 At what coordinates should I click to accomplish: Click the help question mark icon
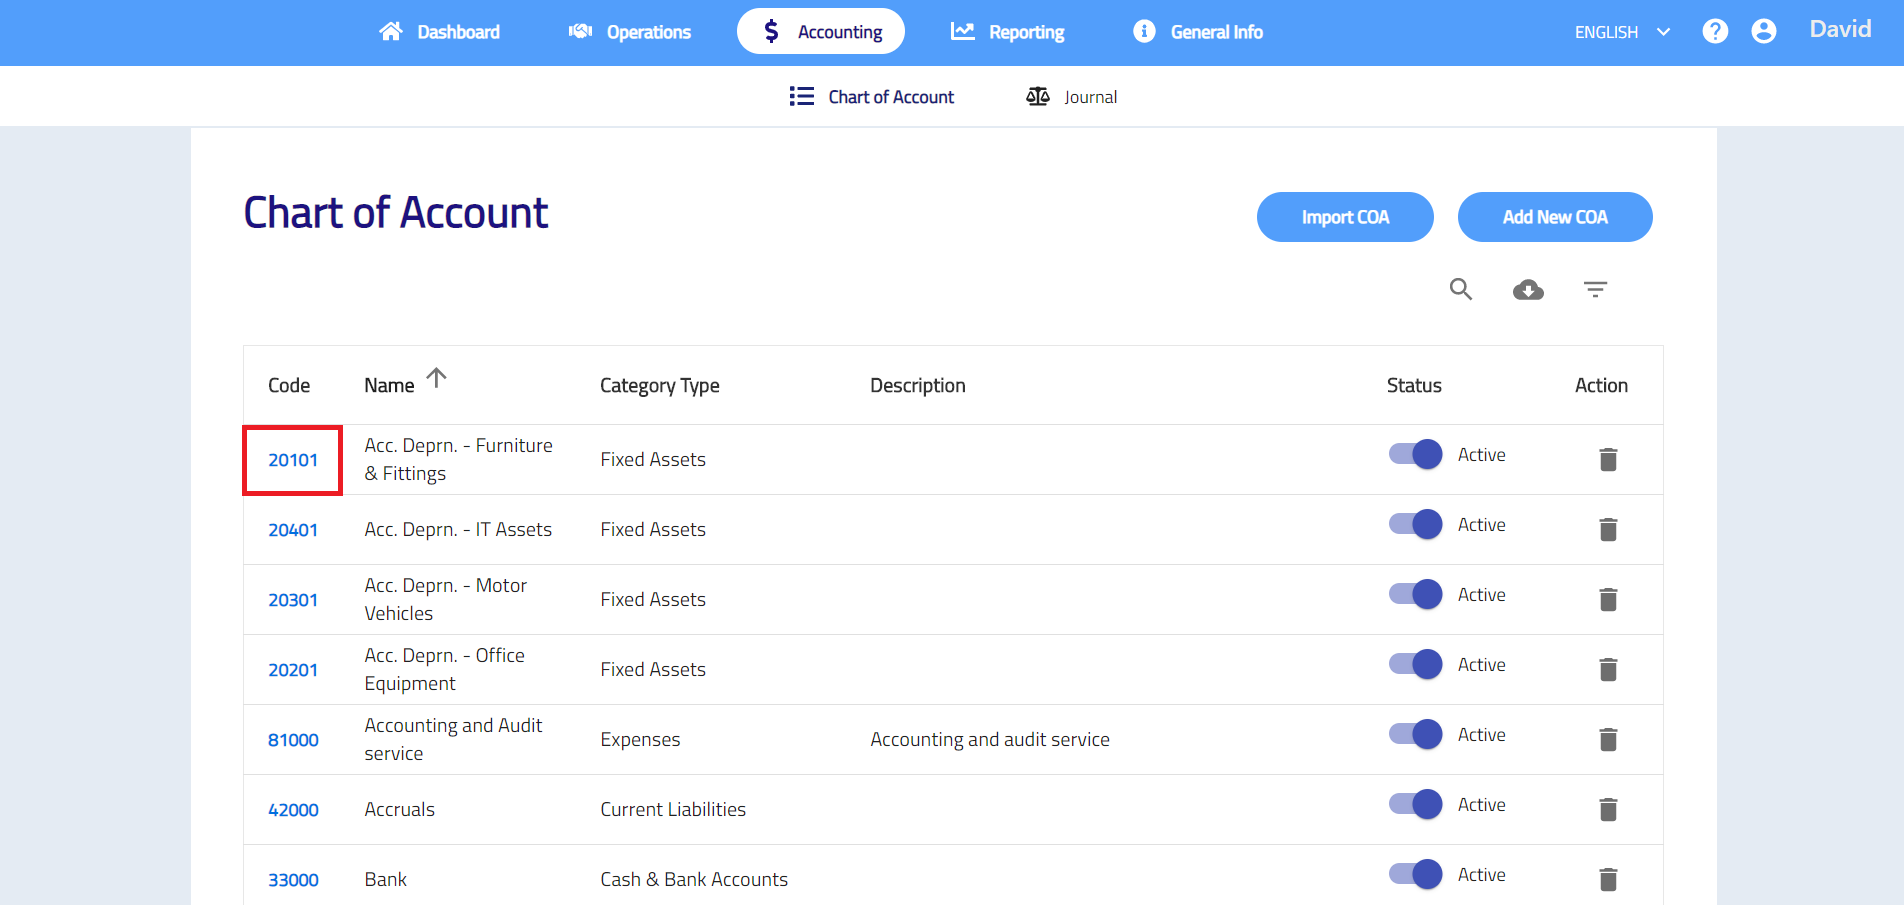point(1715,32)
